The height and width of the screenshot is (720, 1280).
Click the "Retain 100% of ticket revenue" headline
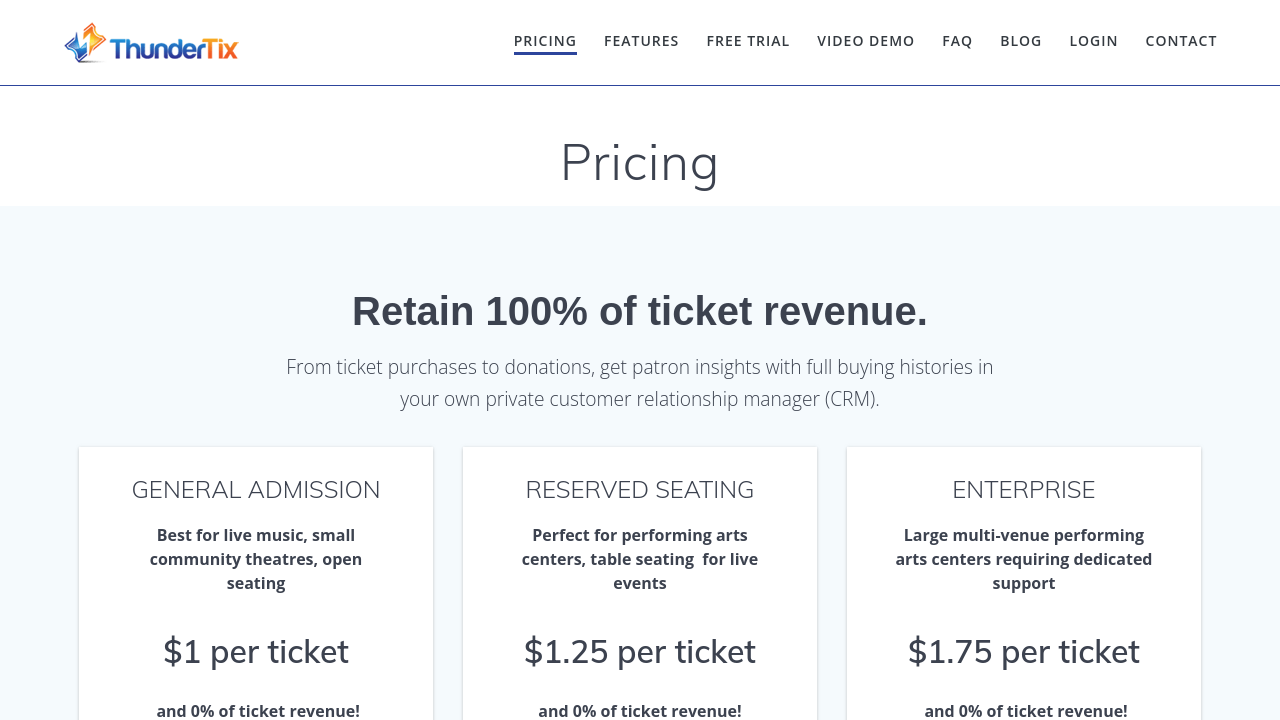click(x=640, y=311)
